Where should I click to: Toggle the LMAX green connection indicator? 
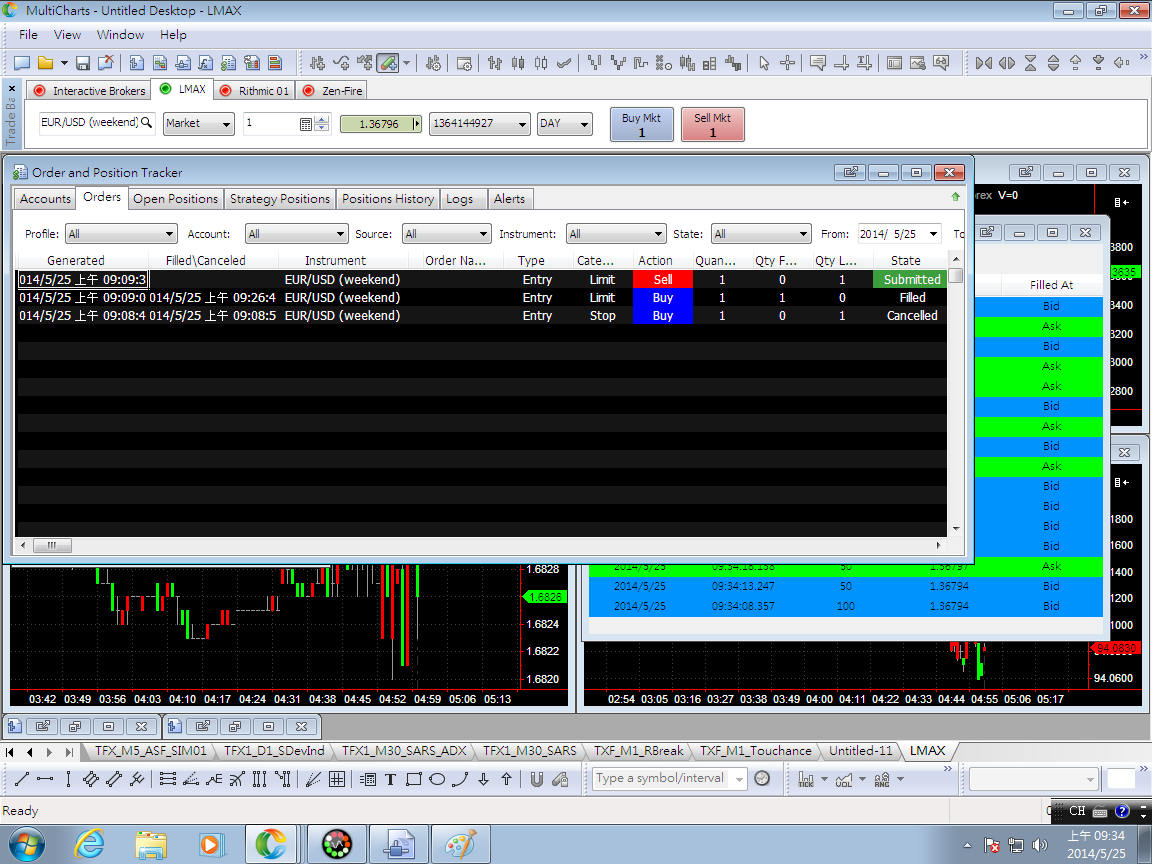click(x=165, y=89)
